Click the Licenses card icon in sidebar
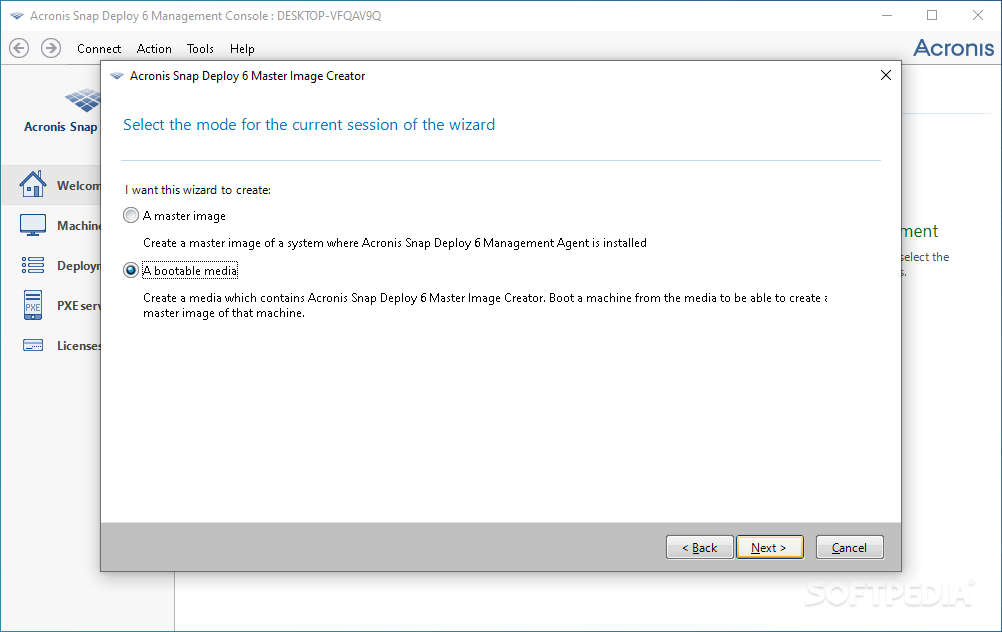Screen dimensions: 1002x632 point(33,345)
